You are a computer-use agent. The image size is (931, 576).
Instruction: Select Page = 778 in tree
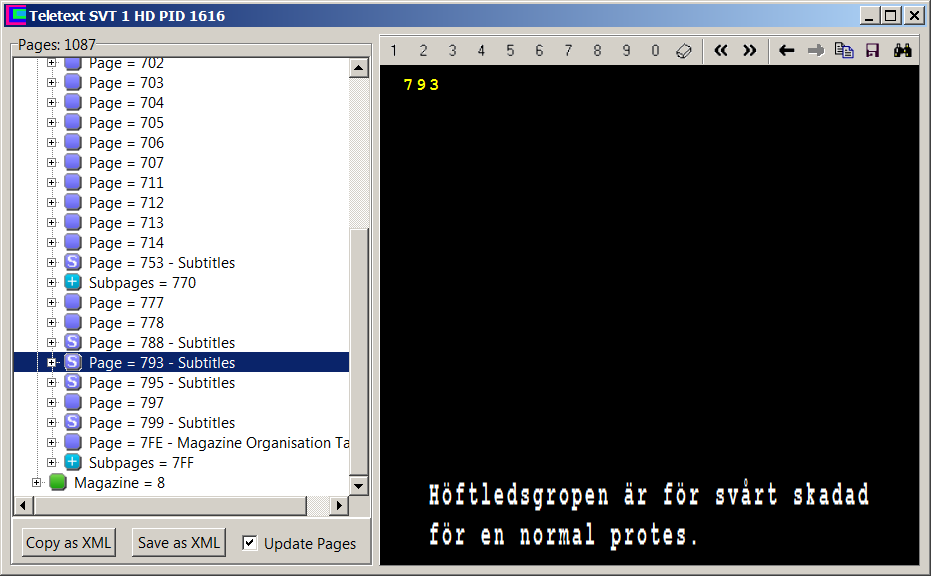(126, 322)
